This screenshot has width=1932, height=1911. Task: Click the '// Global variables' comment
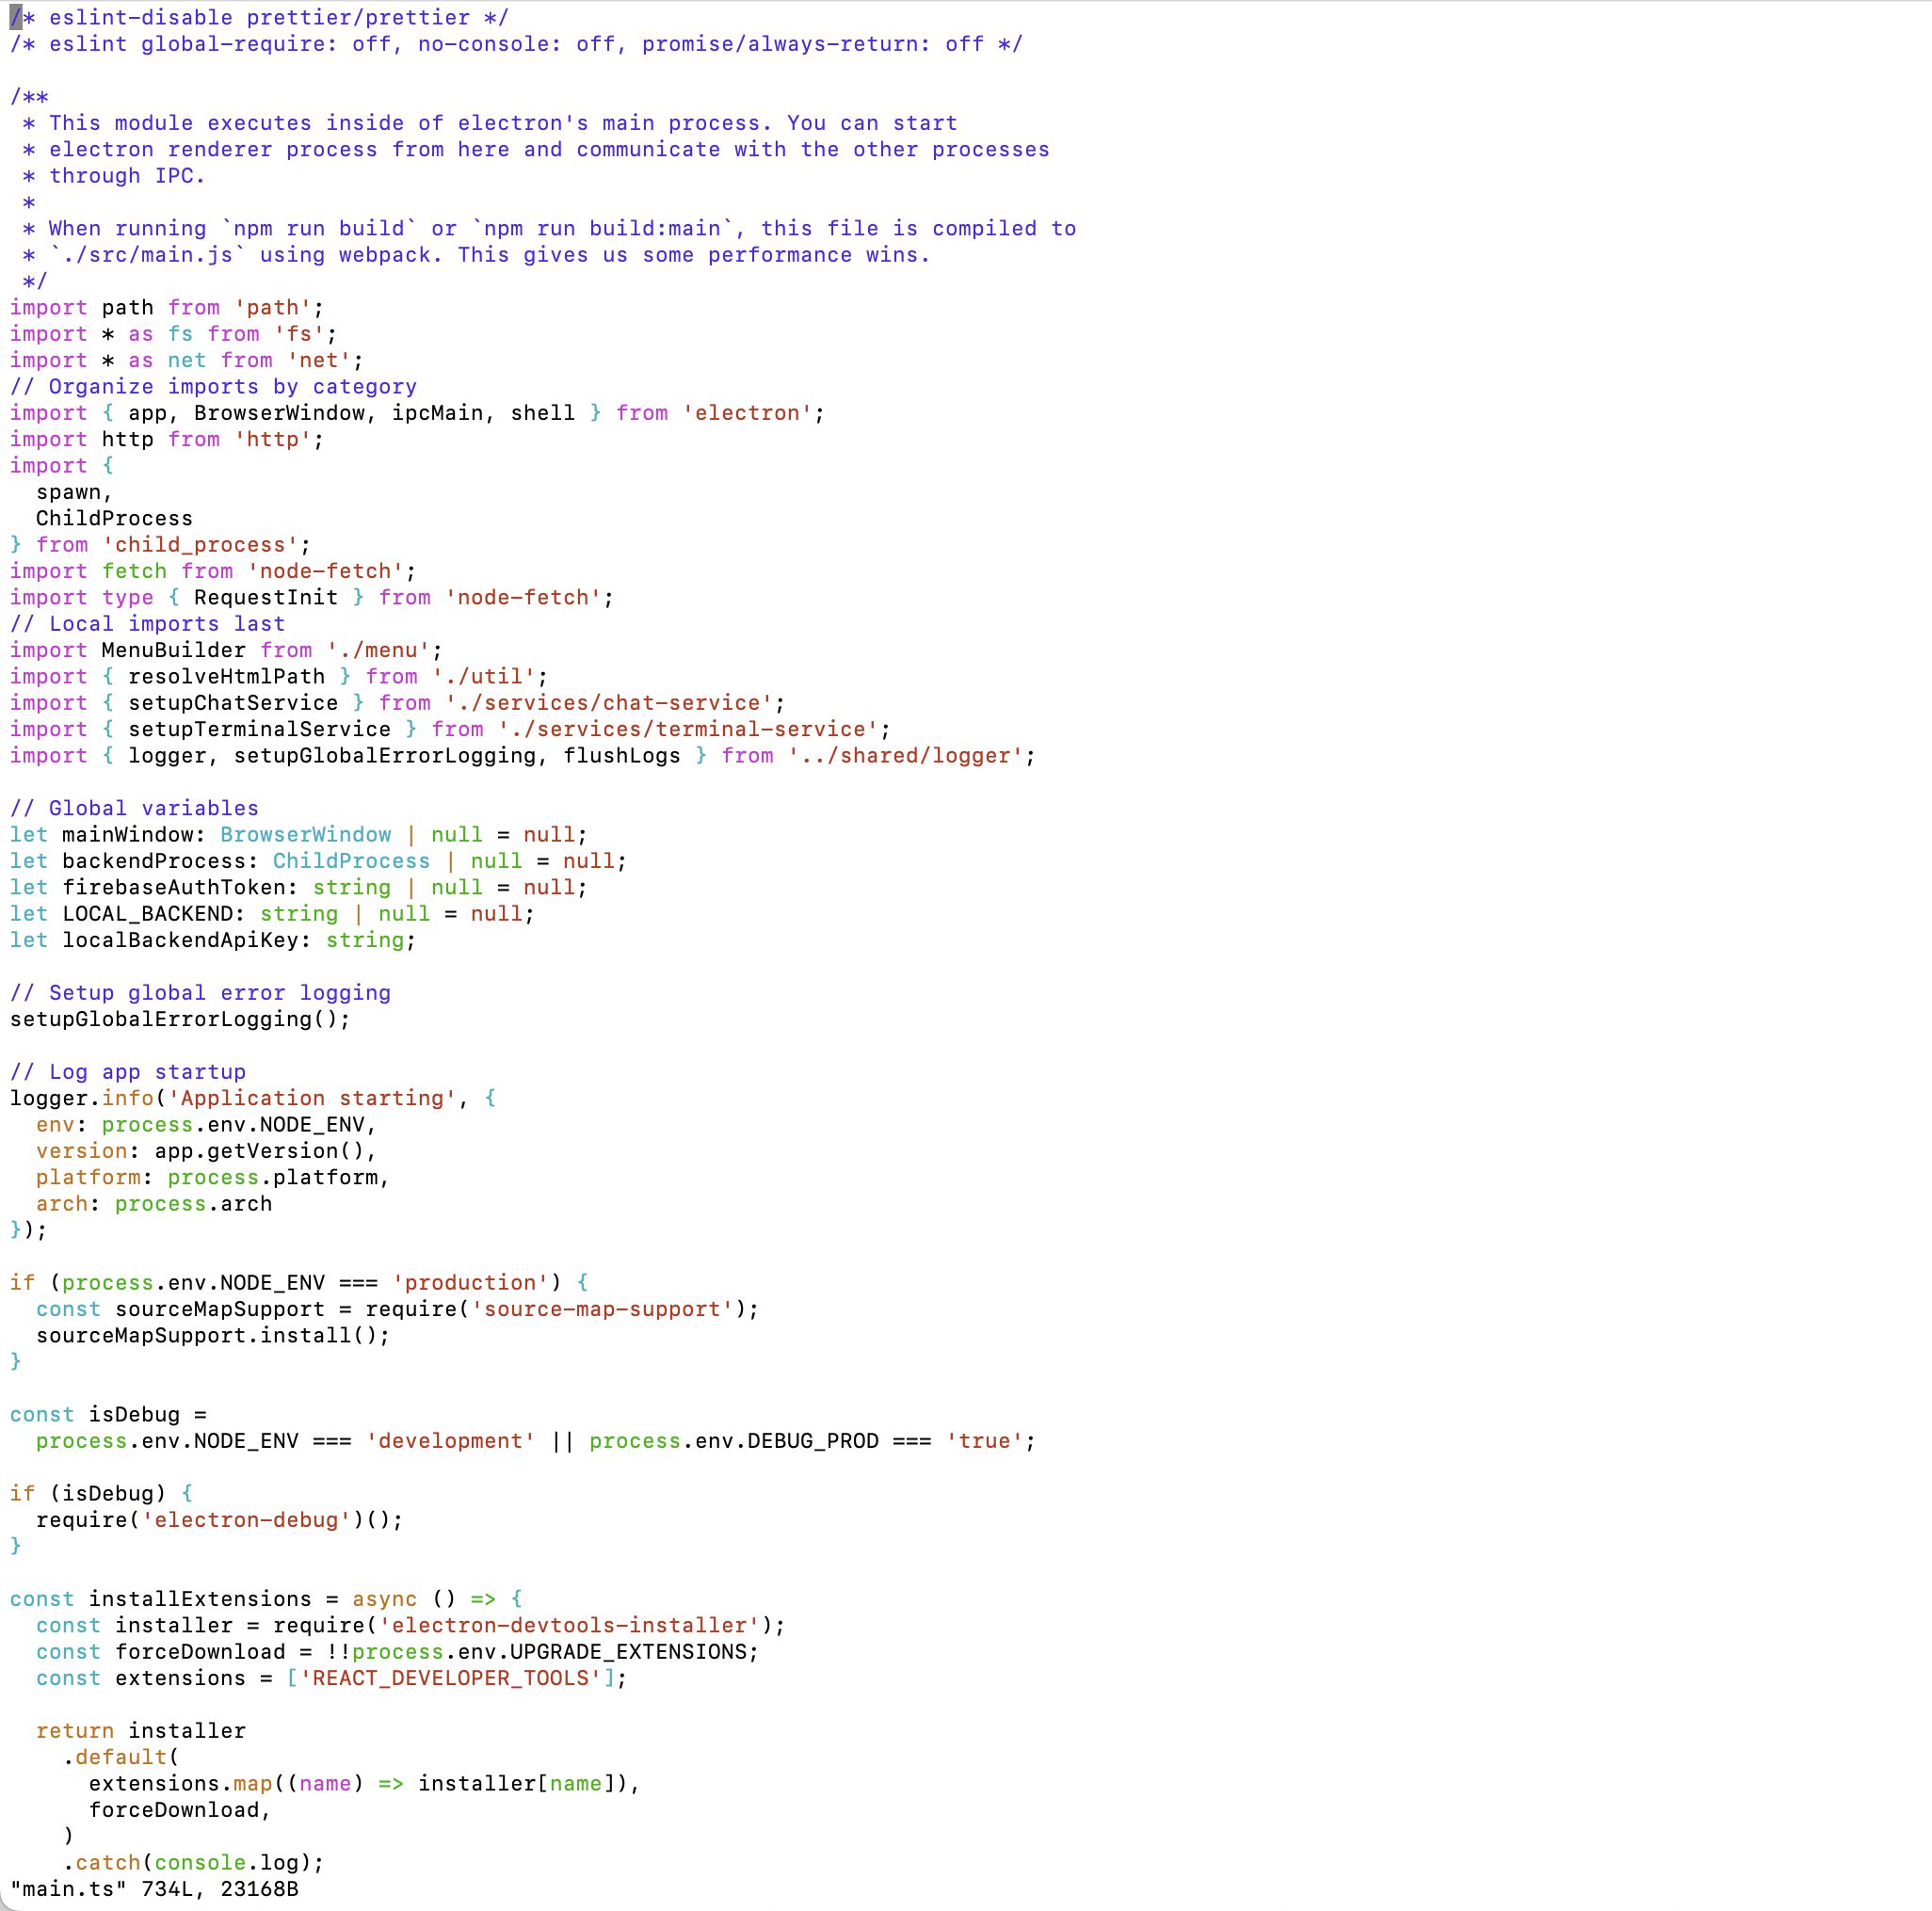point(134,808)
